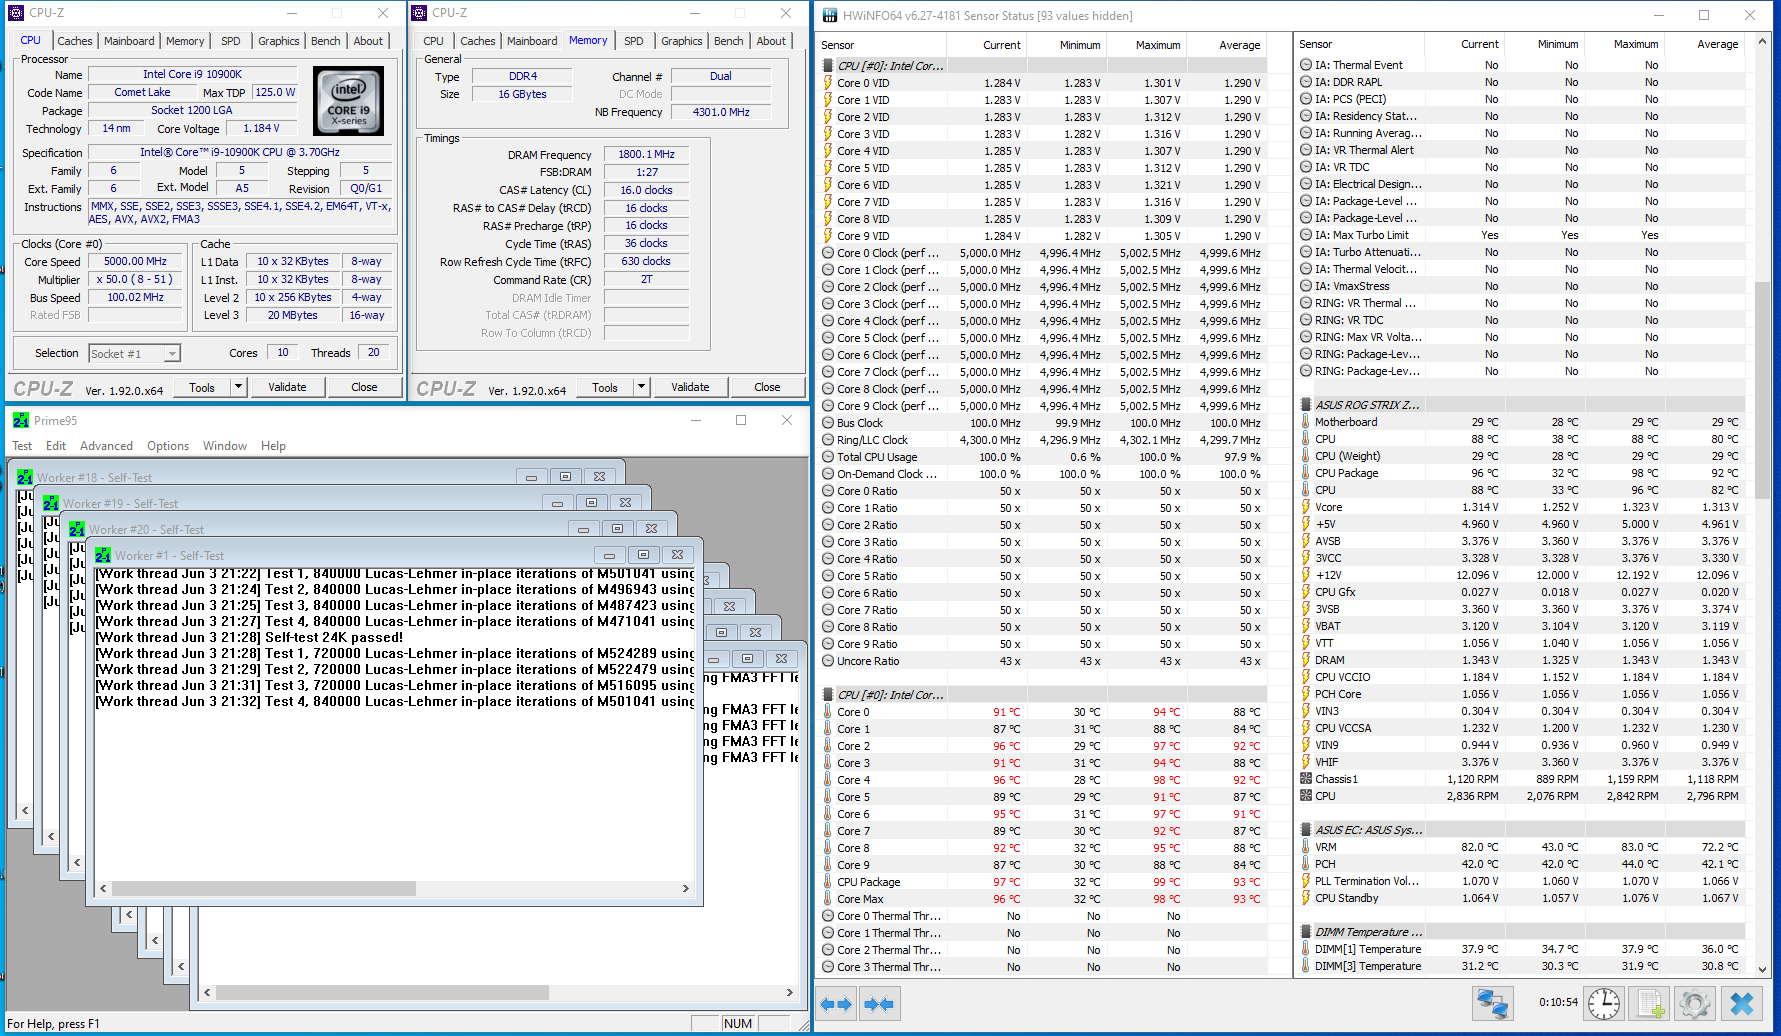Screen dimensions: 1781x1036
Task: Reset the HWiNFO elapsed time clock icon
Action: (1604, 1003)
